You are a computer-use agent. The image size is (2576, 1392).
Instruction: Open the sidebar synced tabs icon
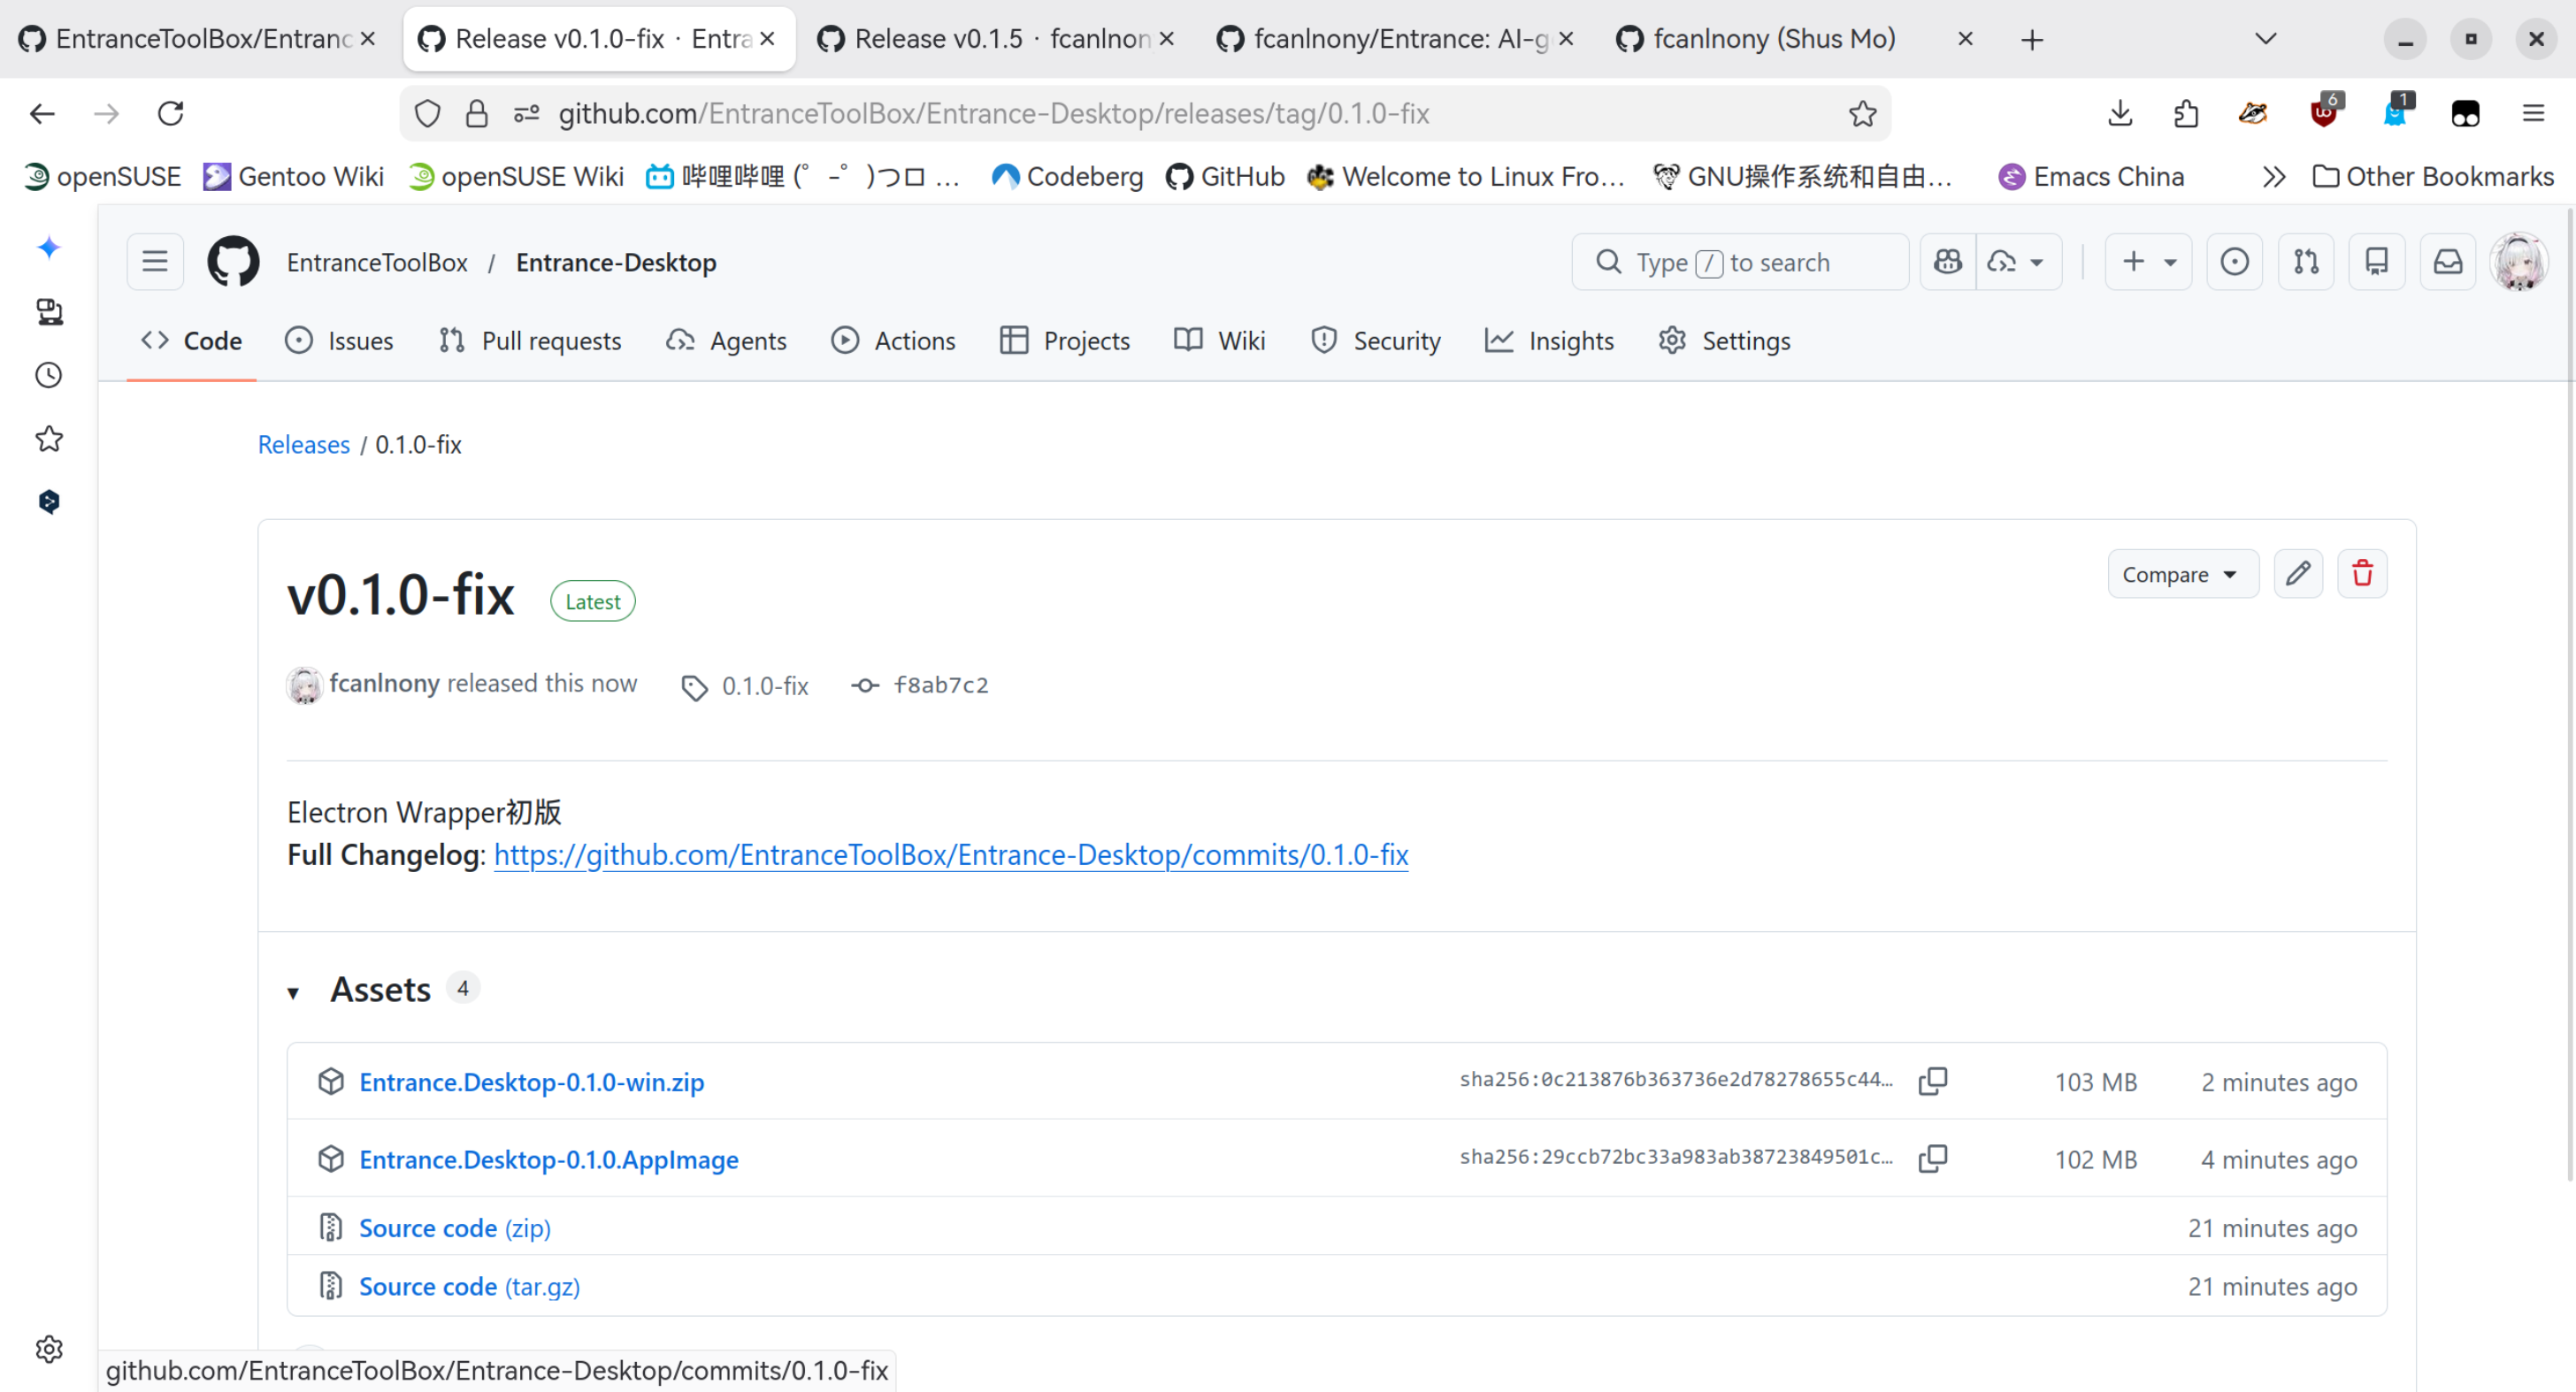(48, 311)
